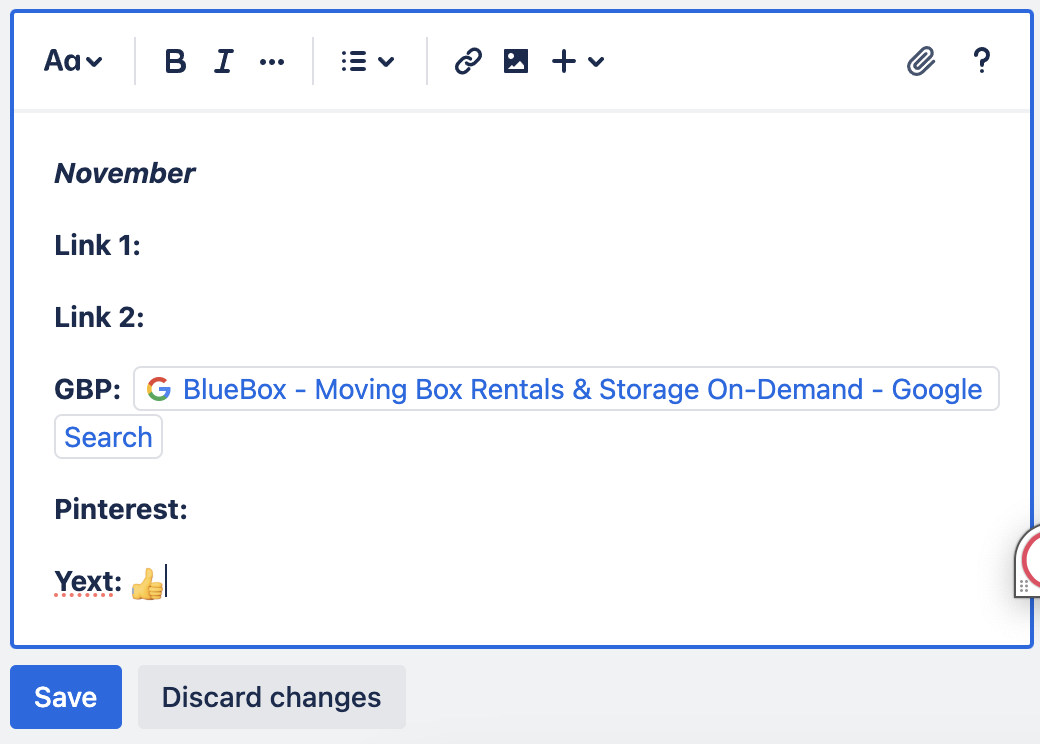Toggle bold formatting
Screen dimensions: 1040x744
pos(175,61)
